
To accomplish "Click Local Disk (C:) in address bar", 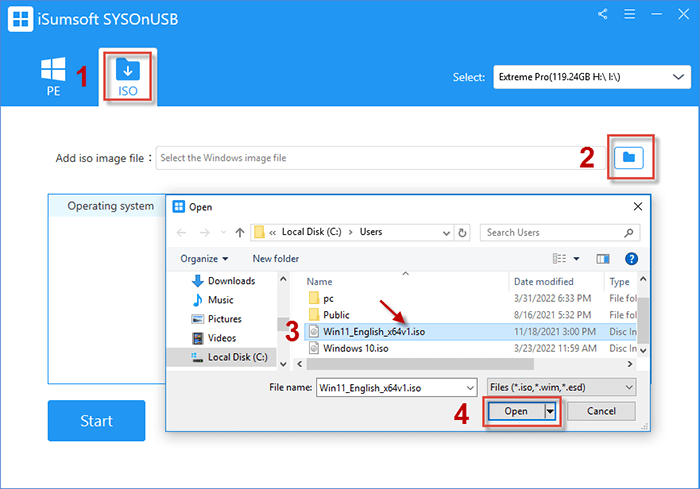I will pos(311,232).
